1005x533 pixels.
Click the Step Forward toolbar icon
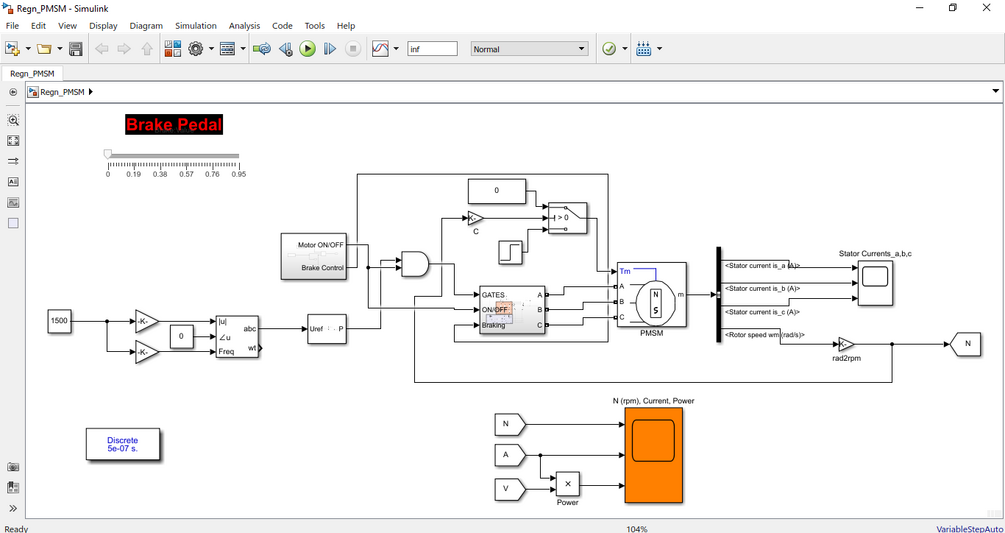point(329,49)
